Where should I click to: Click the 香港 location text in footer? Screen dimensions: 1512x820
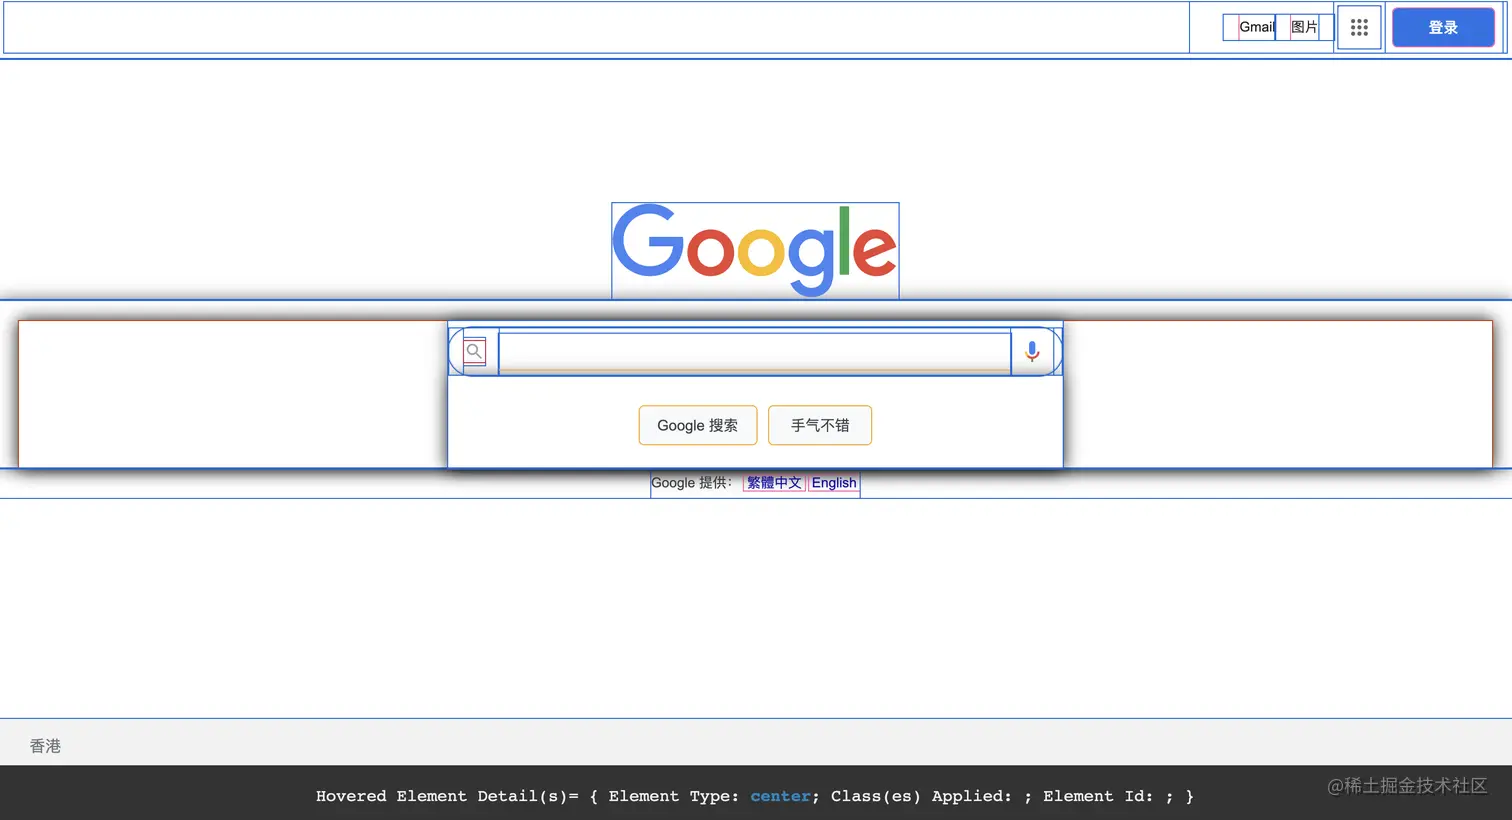click(45, 746)
